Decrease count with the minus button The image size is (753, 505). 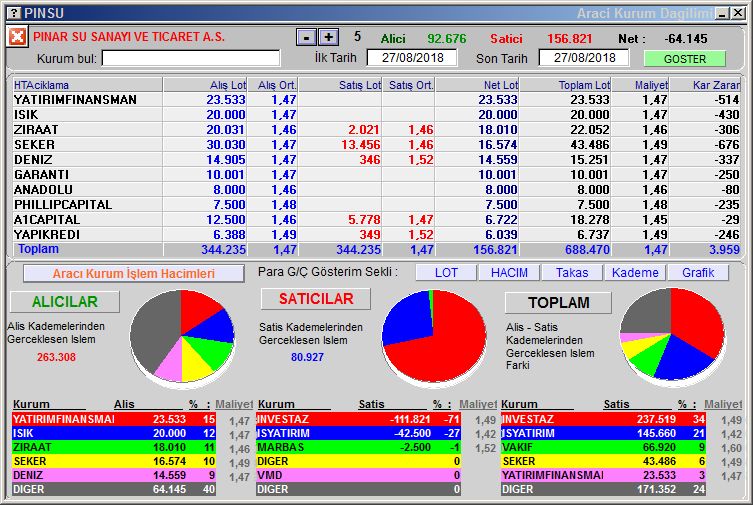coord(306,37)
